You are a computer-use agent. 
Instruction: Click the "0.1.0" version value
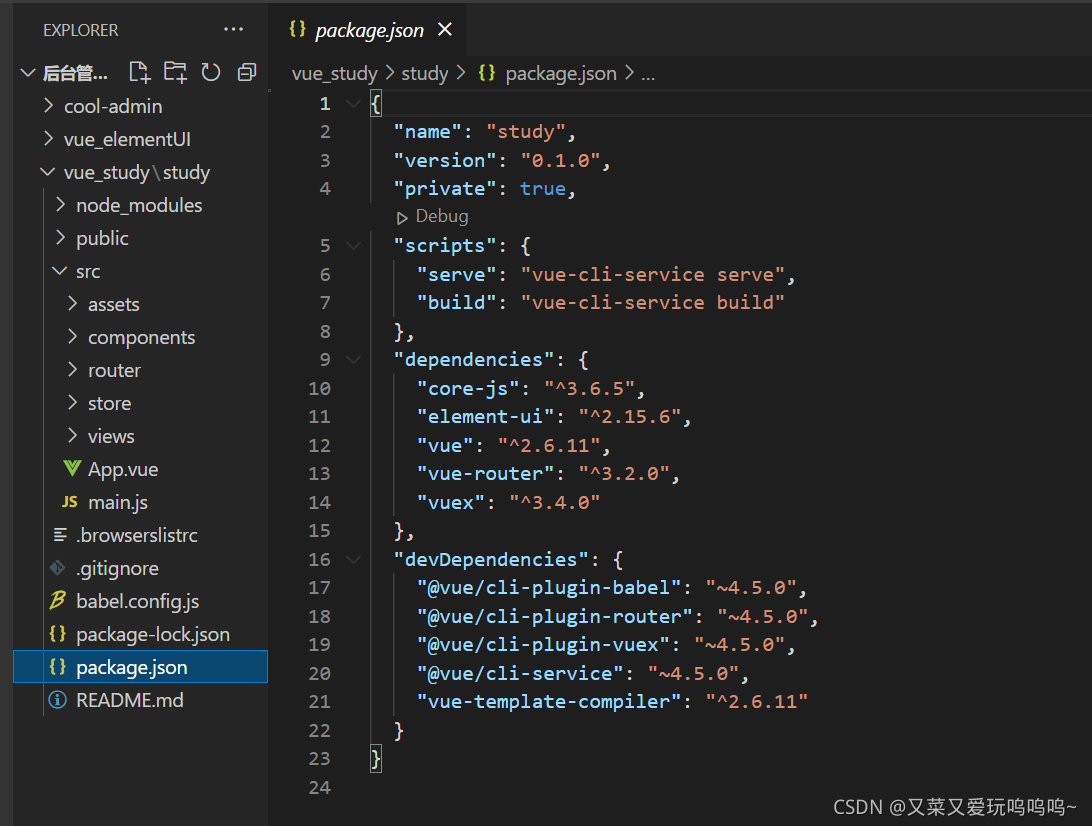[561, 160]
